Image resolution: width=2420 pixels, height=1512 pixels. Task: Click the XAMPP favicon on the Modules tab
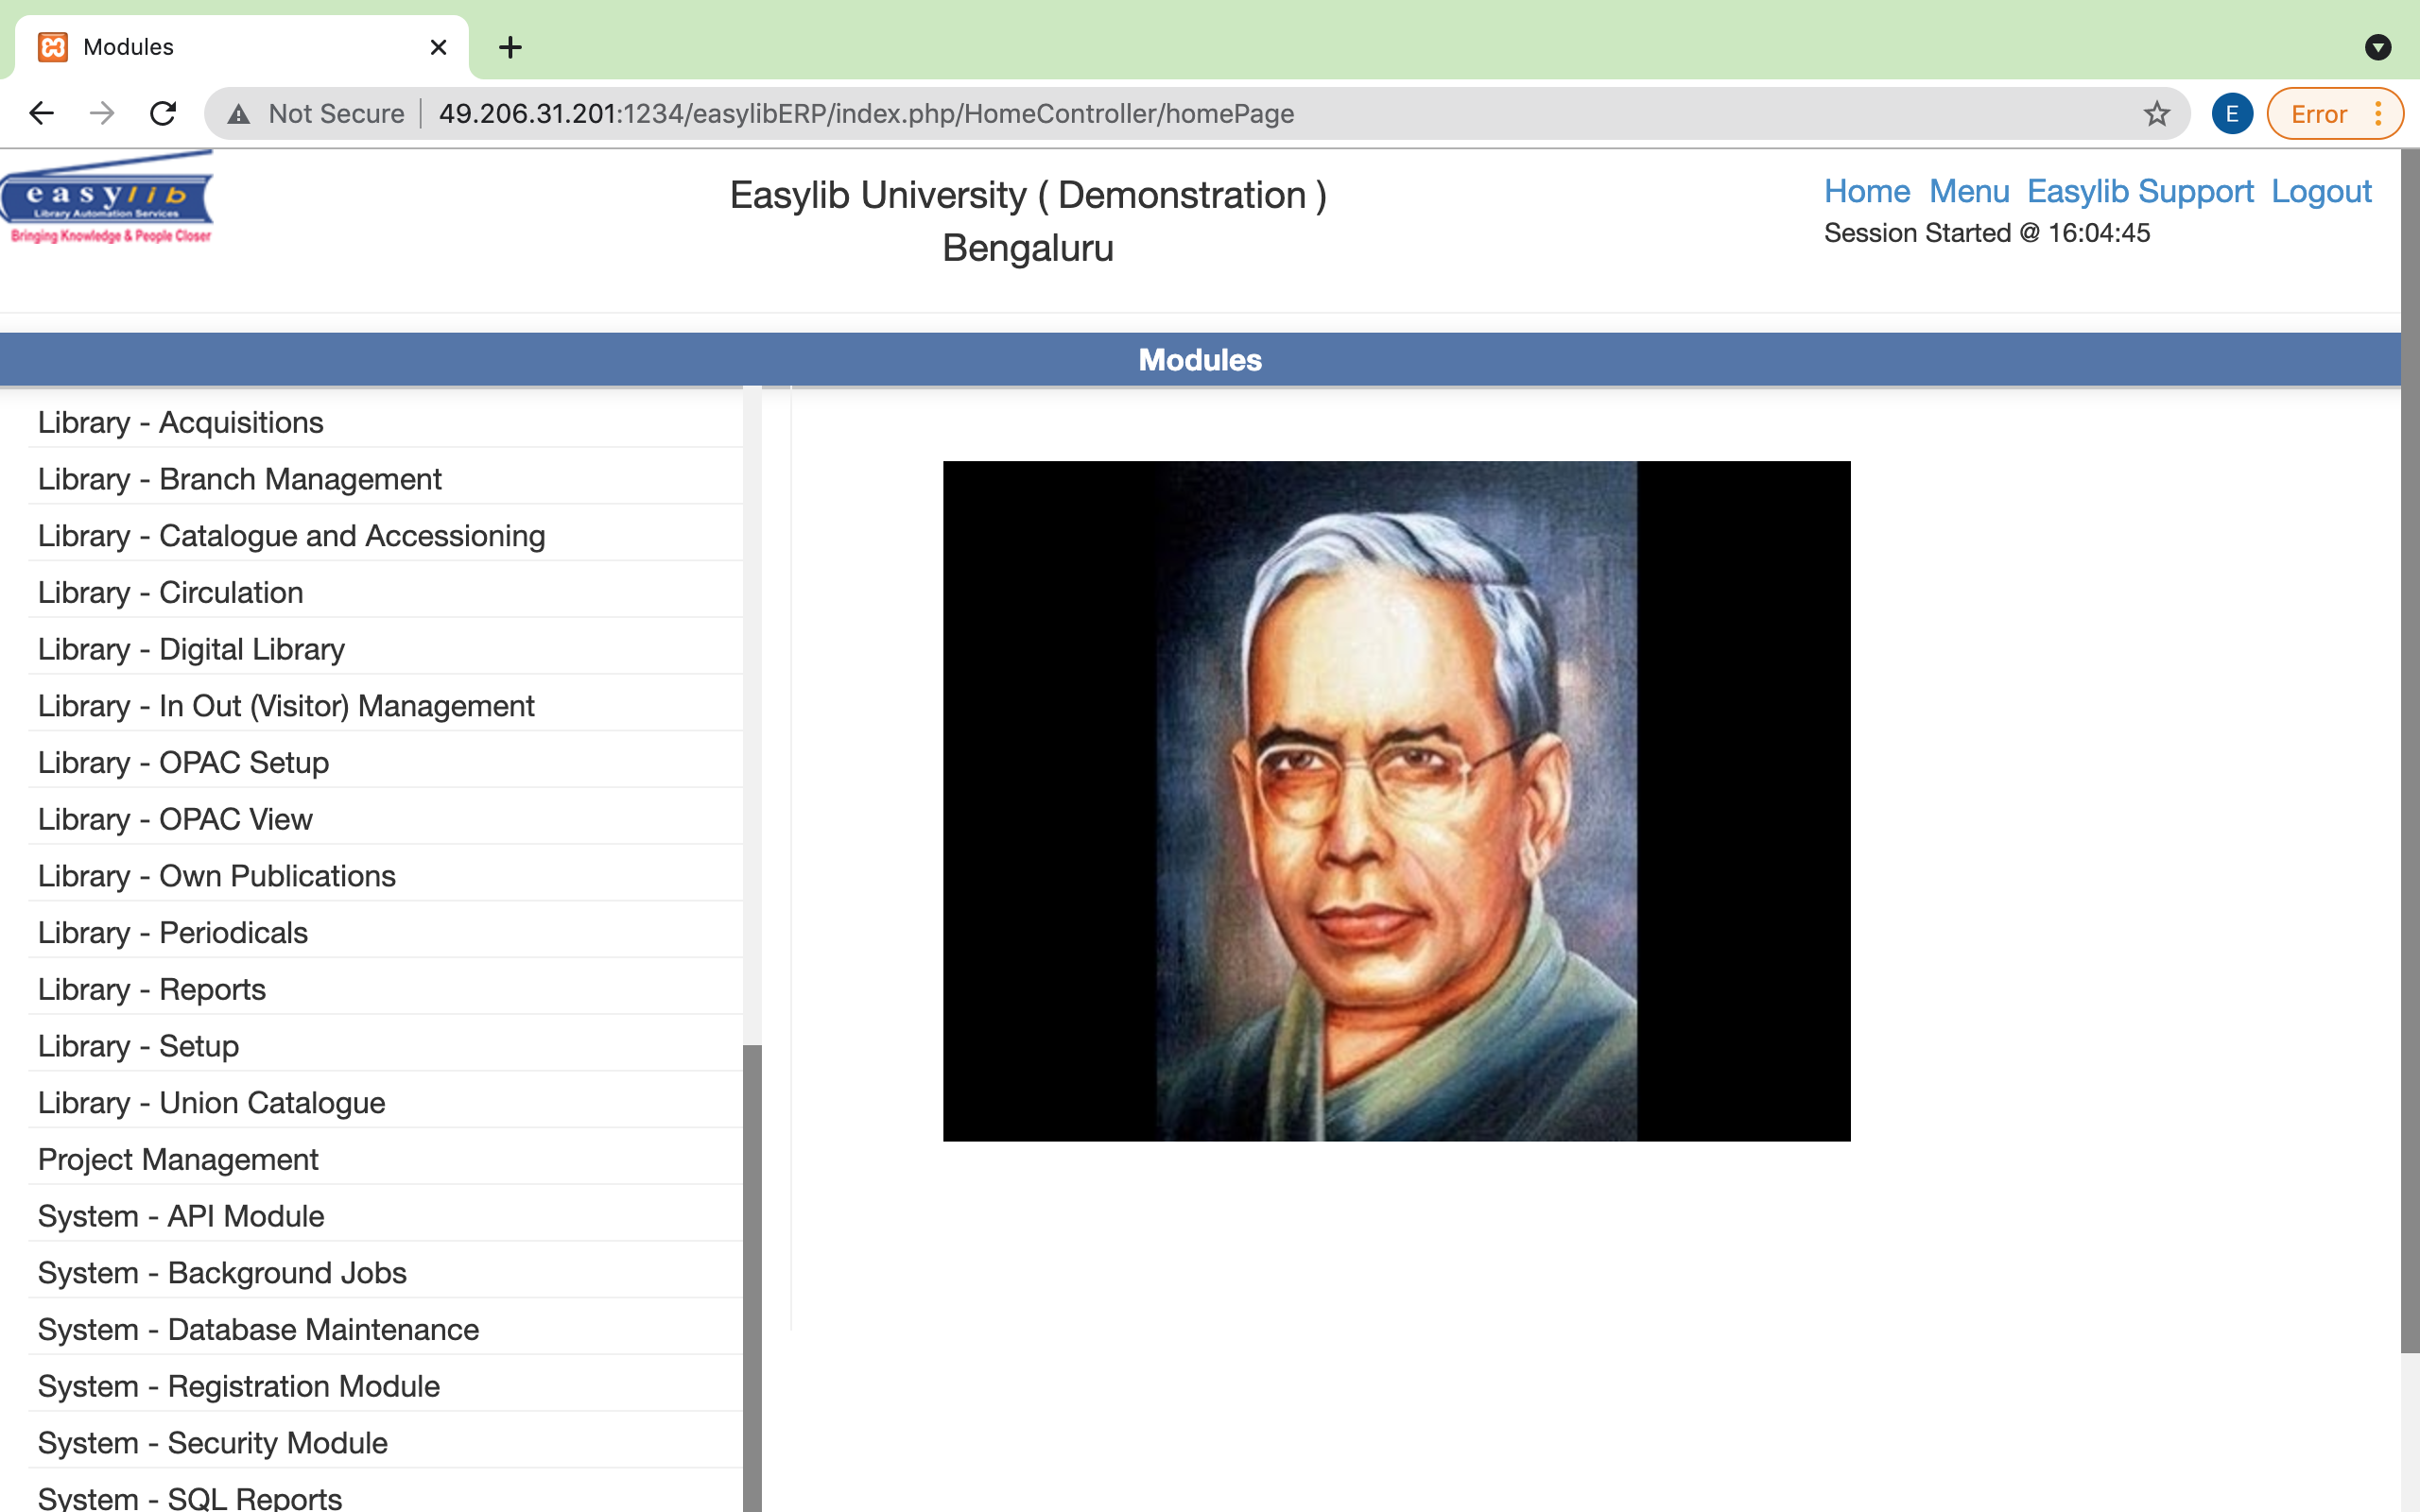coord(53,46)
